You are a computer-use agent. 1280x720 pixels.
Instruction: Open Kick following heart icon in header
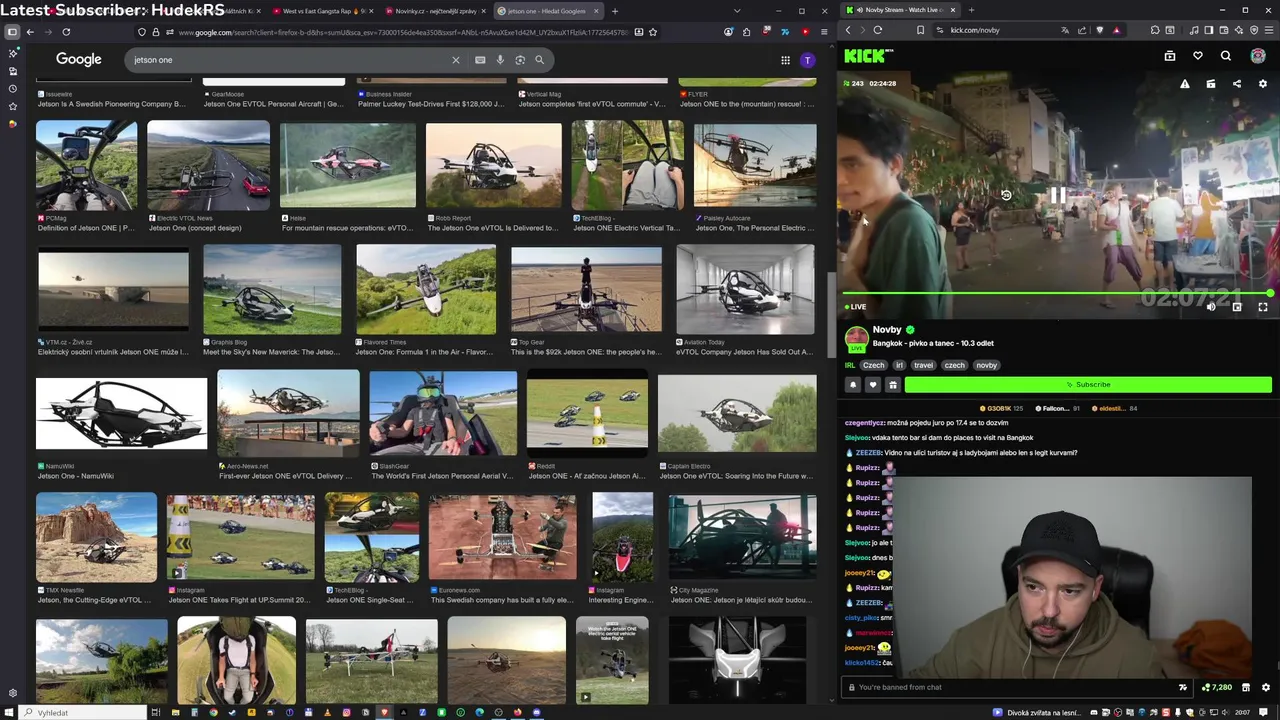pyautogui.click(x=1198, y=56)
